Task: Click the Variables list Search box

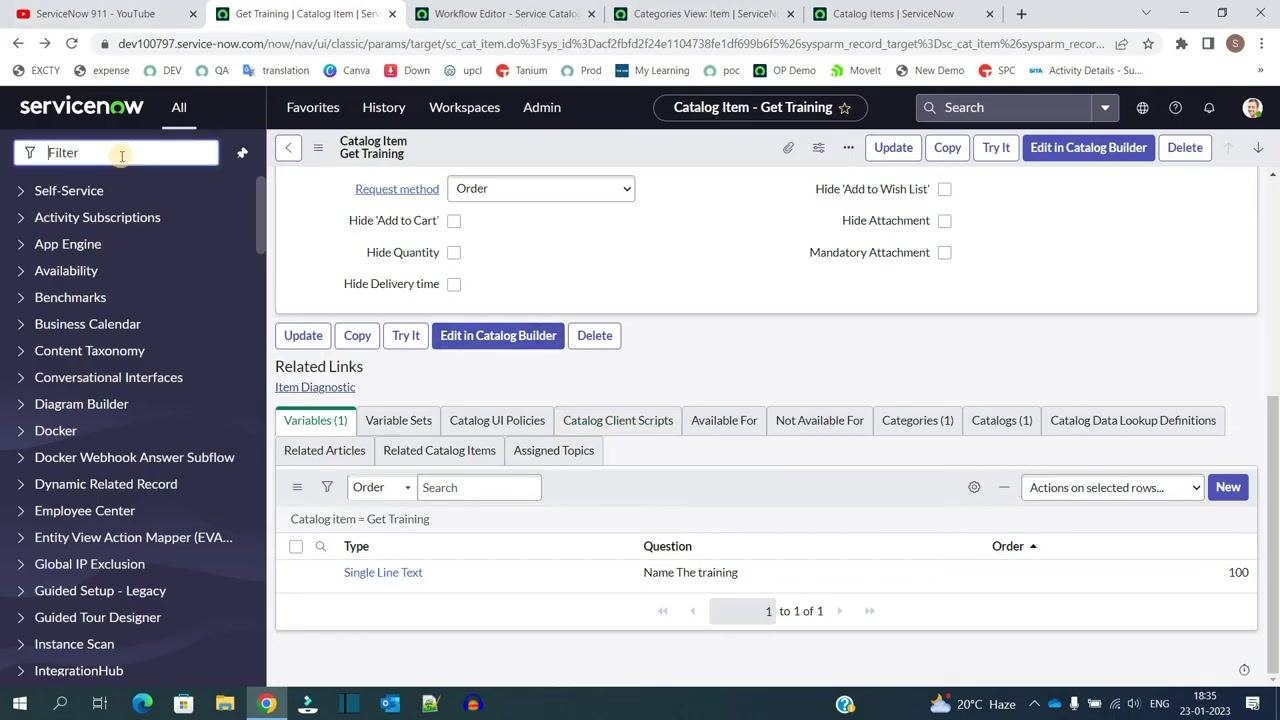Action: (479, 487)
